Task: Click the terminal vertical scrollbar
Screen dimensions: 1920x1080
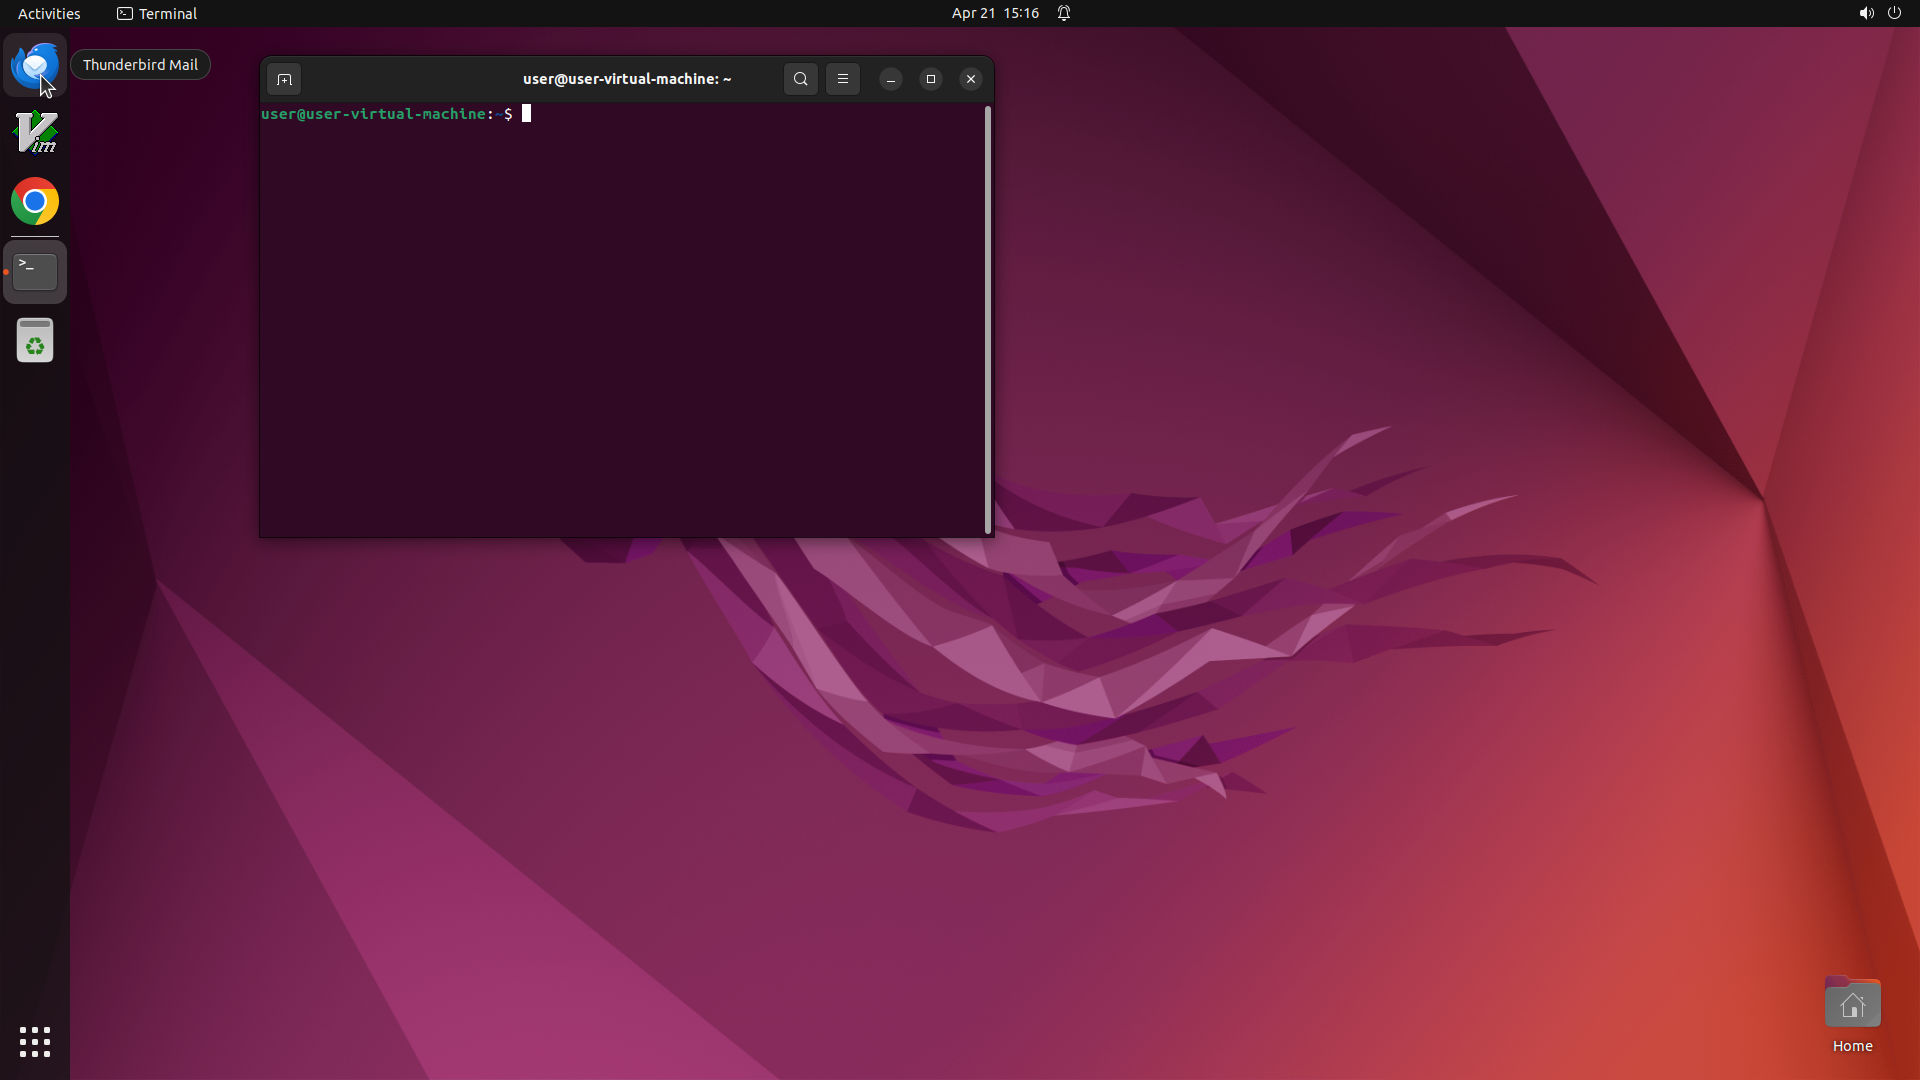Action: click(x=988, y=320)
